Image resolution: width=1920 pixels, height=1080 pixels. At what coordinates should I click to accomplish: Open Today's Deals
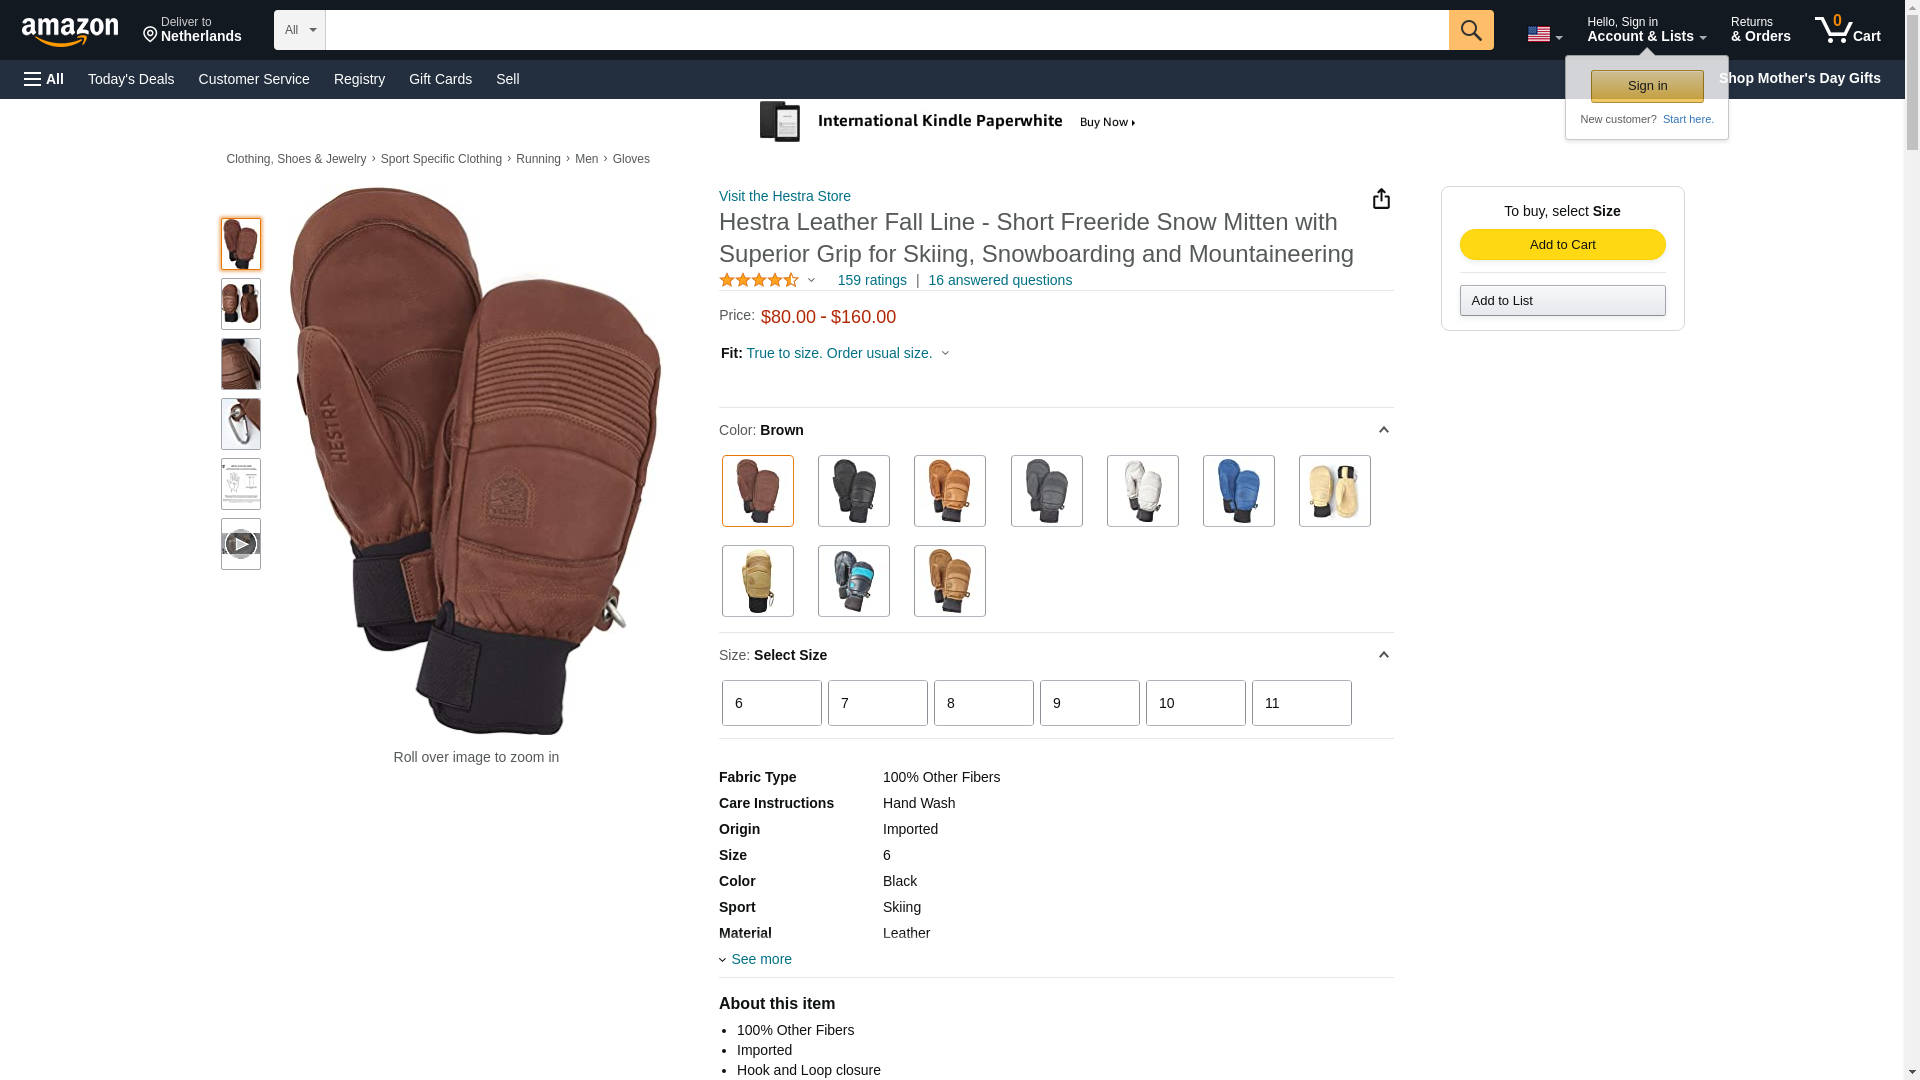click(x=131, y=79)
